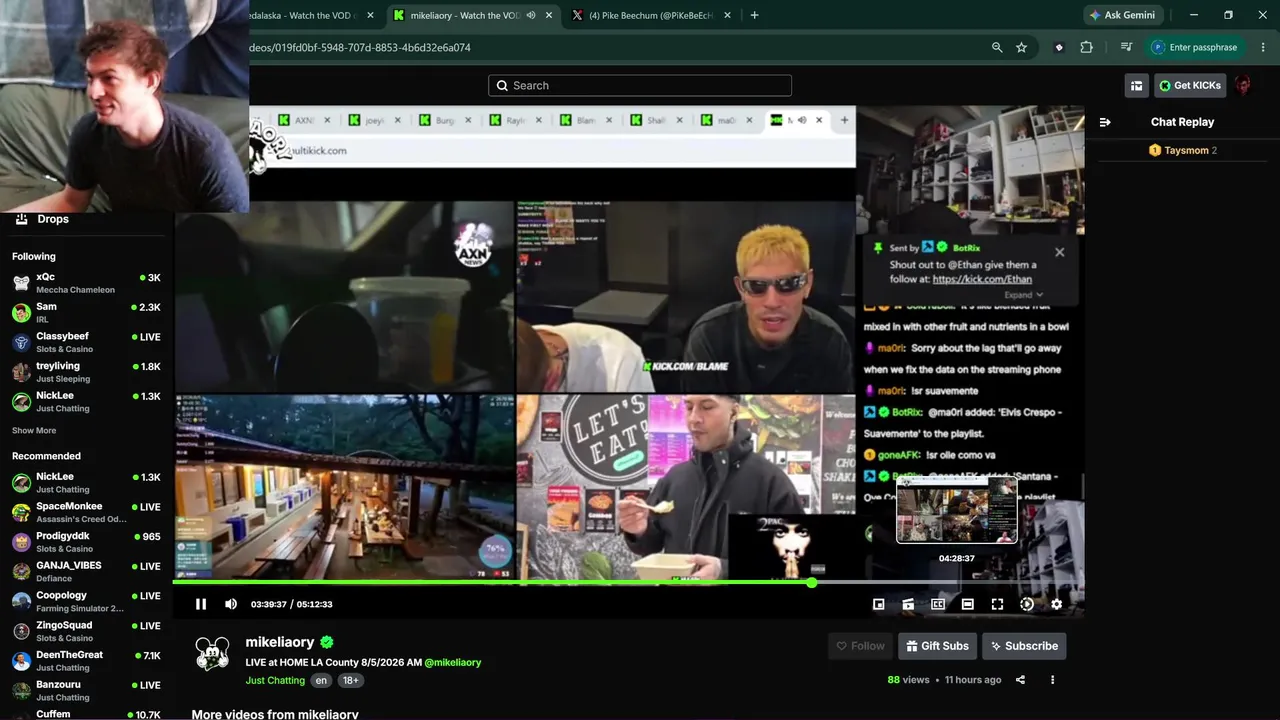Open the picture-in-picture mini player
This screenshot has width=1280, height=720.
coord(879,604)
